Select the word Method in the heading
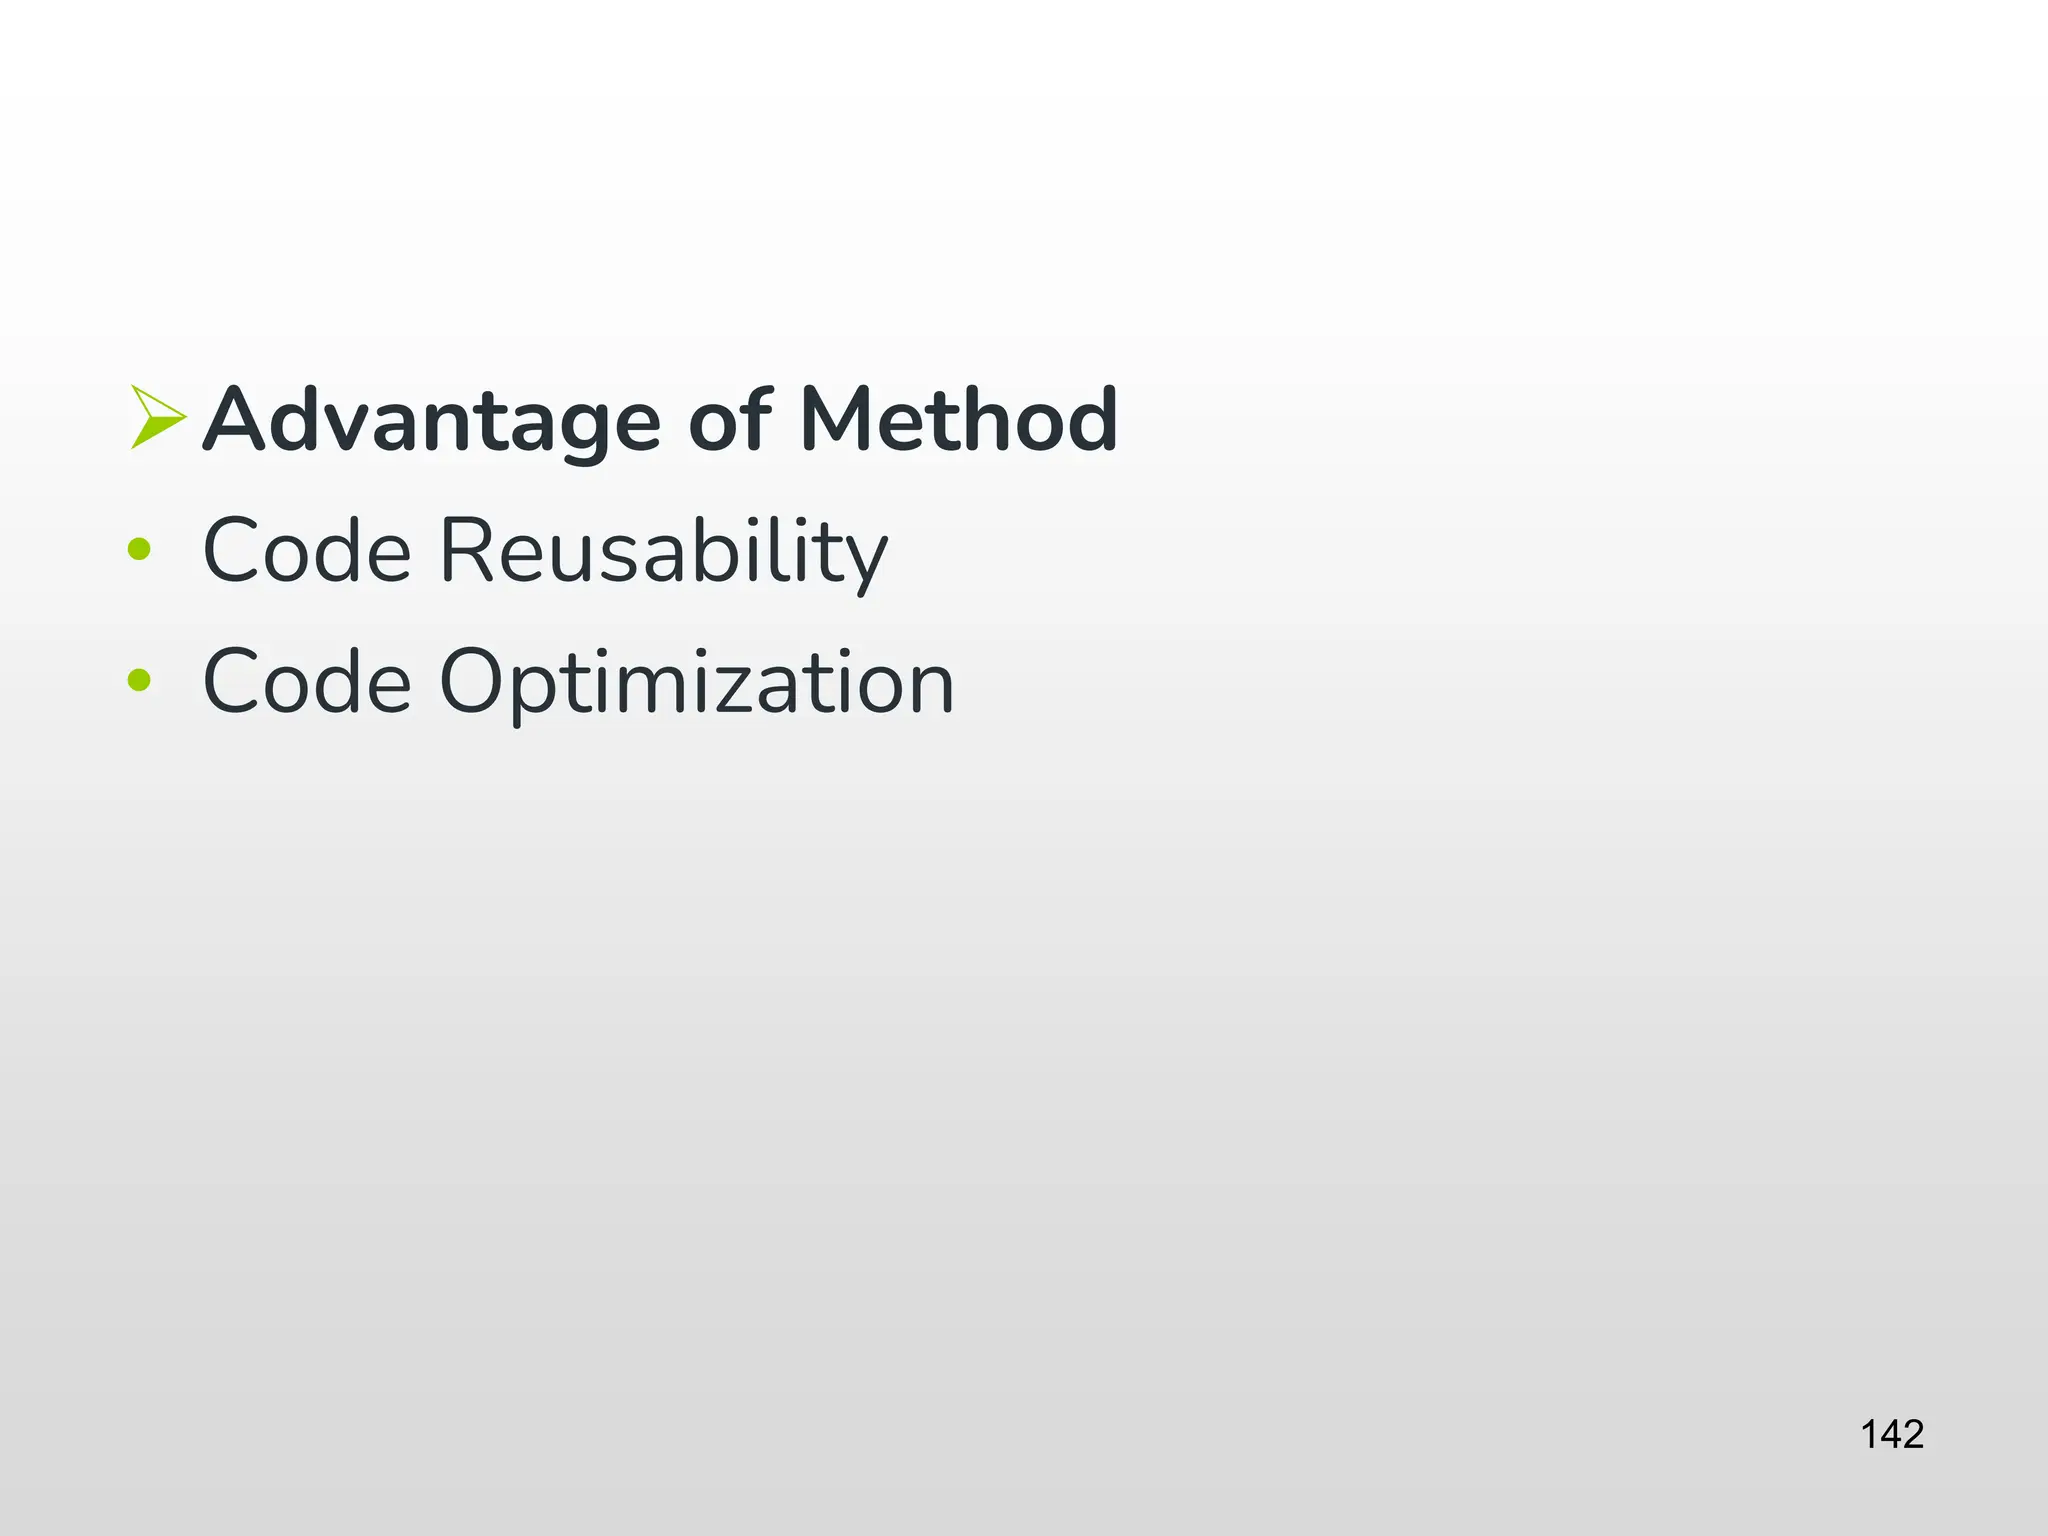The width and height of the screenshot is (2048, 1536). point(958,420)
